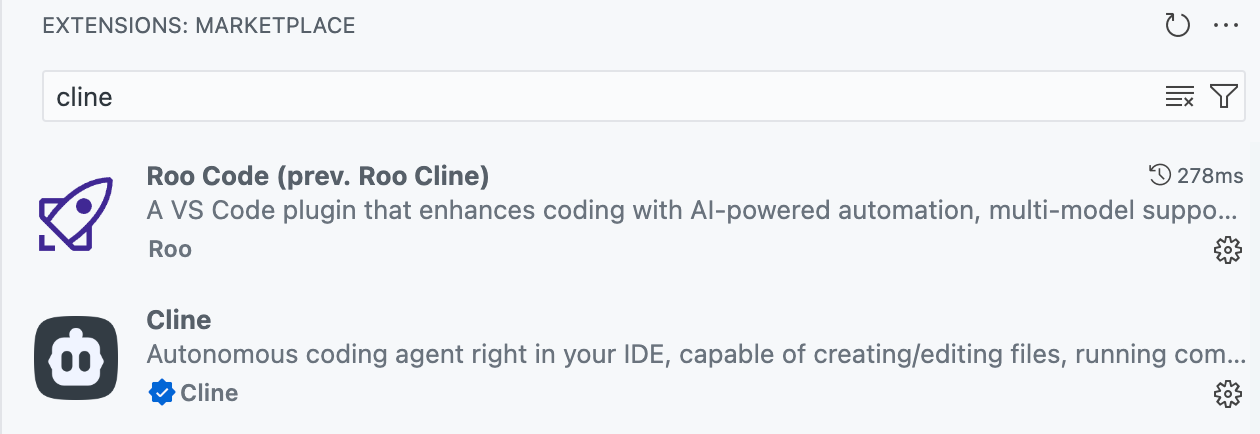Open the More Actions ellipsis menu
The height and width of the screenshot is (434, 1260).
(1226, 26)
